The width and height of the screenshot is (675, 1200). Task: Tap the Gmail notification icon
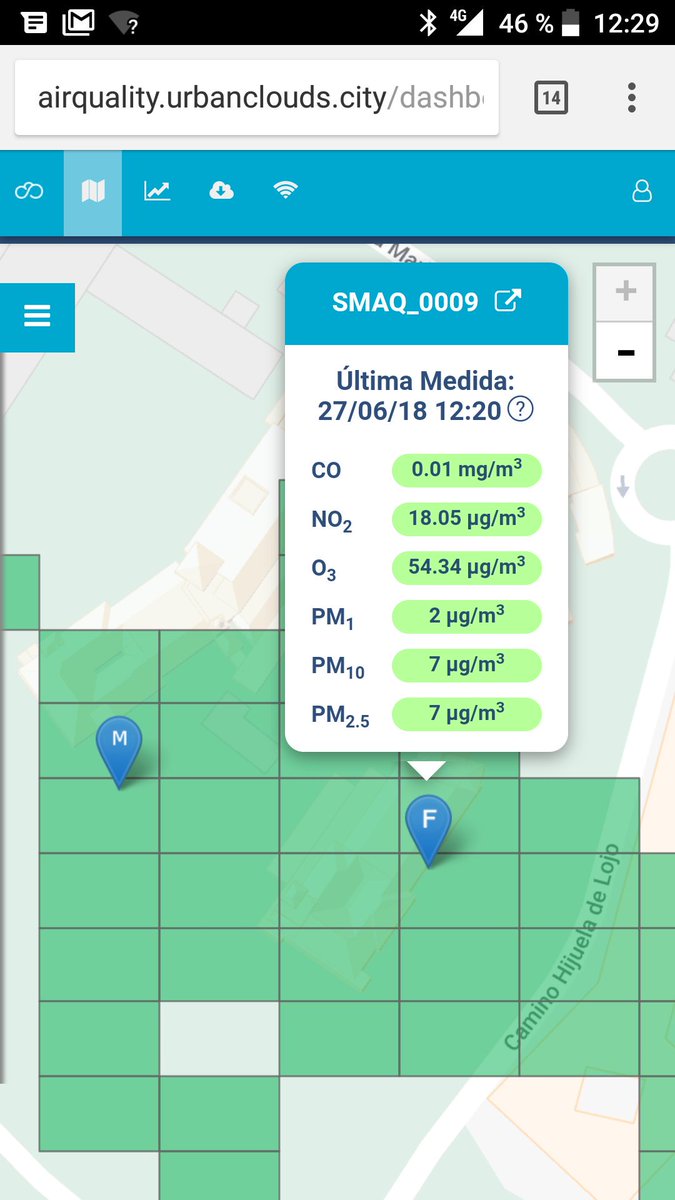(x=79, y=23)
